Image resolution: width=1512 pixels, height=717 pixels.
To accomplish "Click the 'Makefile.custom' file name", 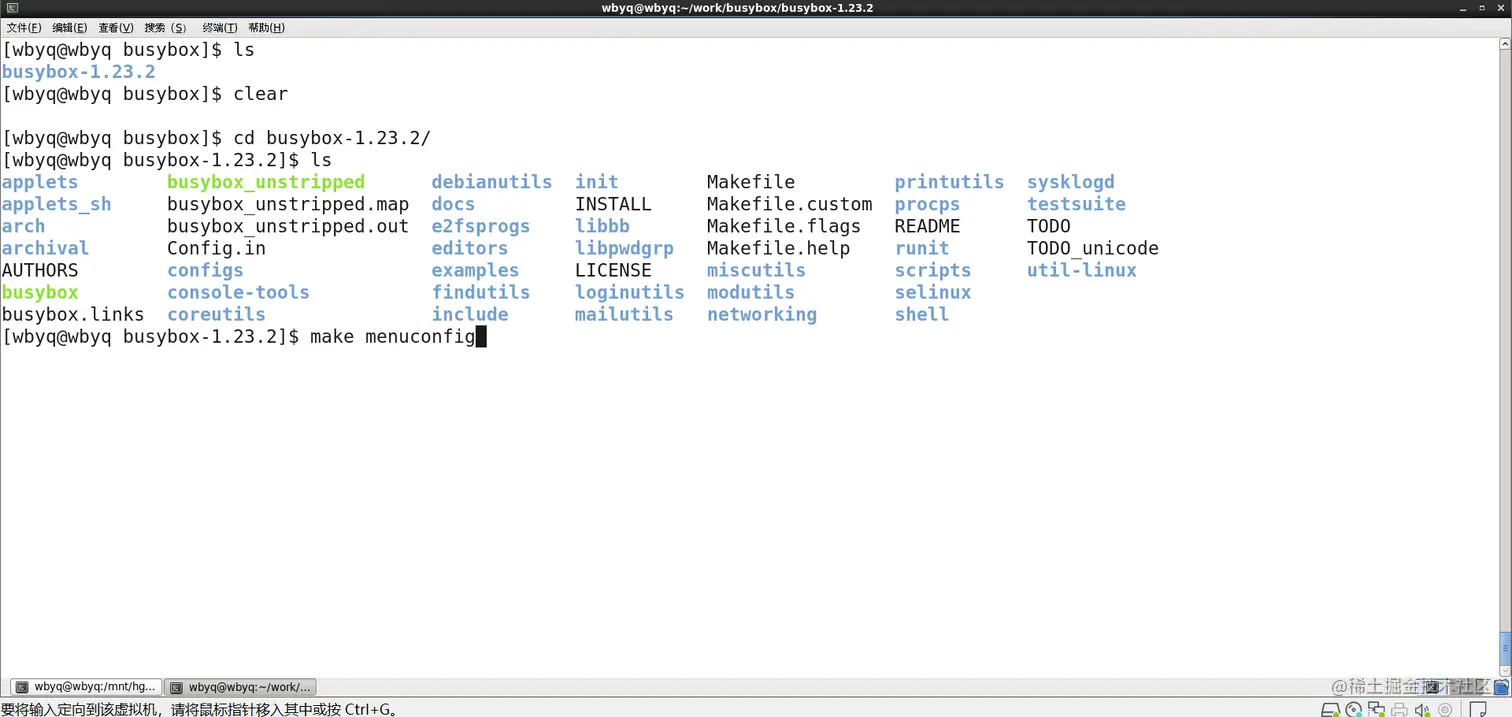I will pos(790,204).
